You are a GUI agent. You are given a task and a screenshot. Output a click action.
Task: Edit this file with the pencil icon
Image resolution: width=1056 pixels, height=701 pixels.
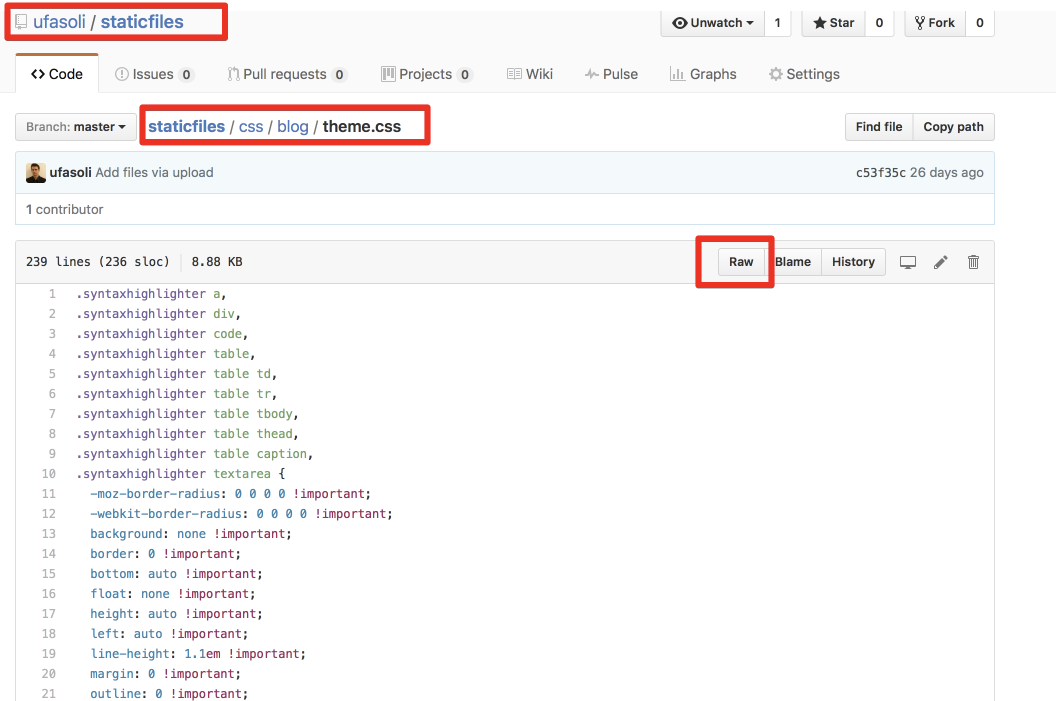pyautogui.click(x=941, y=262)
